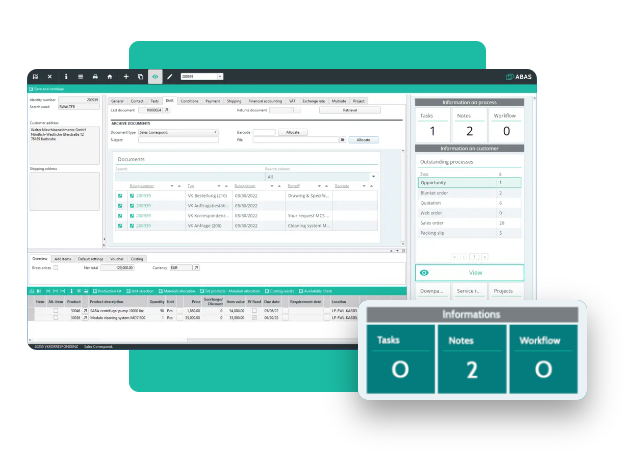The width and height of the screenshot is (633, 450).
Task: Switch to the Default settings tab
Action: pos(90,259)
